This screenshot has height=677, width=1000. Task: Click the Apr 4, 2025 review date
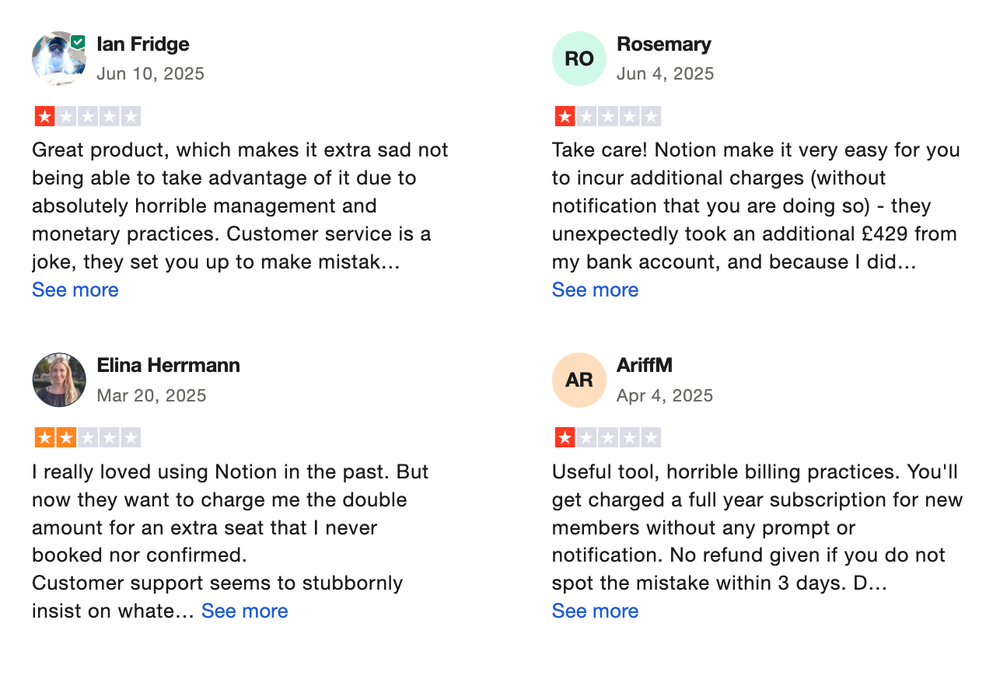click(x=665, y=395)
